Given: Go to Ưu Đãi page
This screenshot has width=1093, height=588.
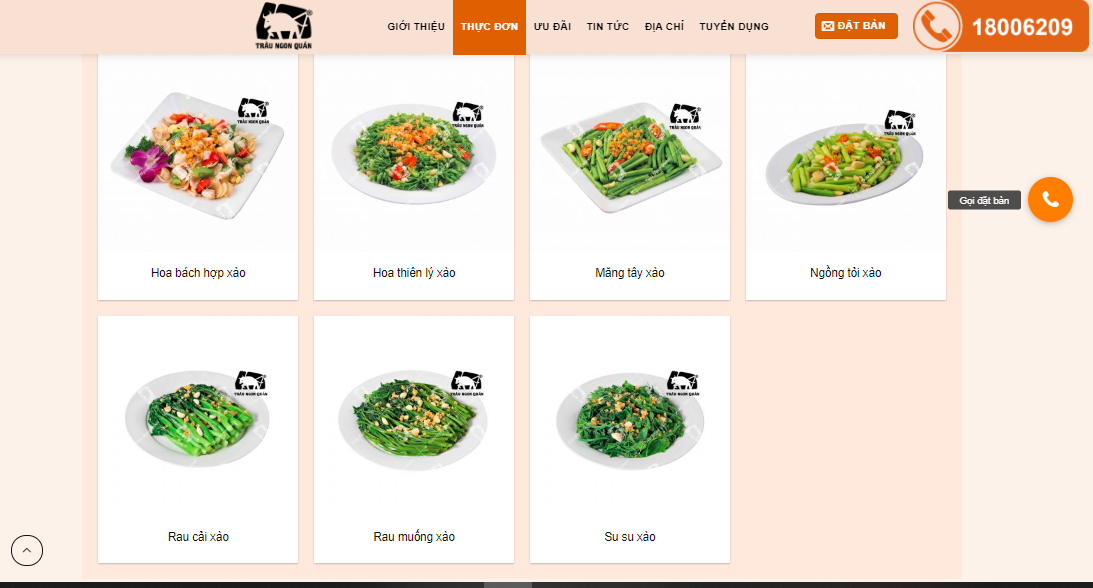Looking at the screenshot, I should pyautogui.click(x=552, y=26).
